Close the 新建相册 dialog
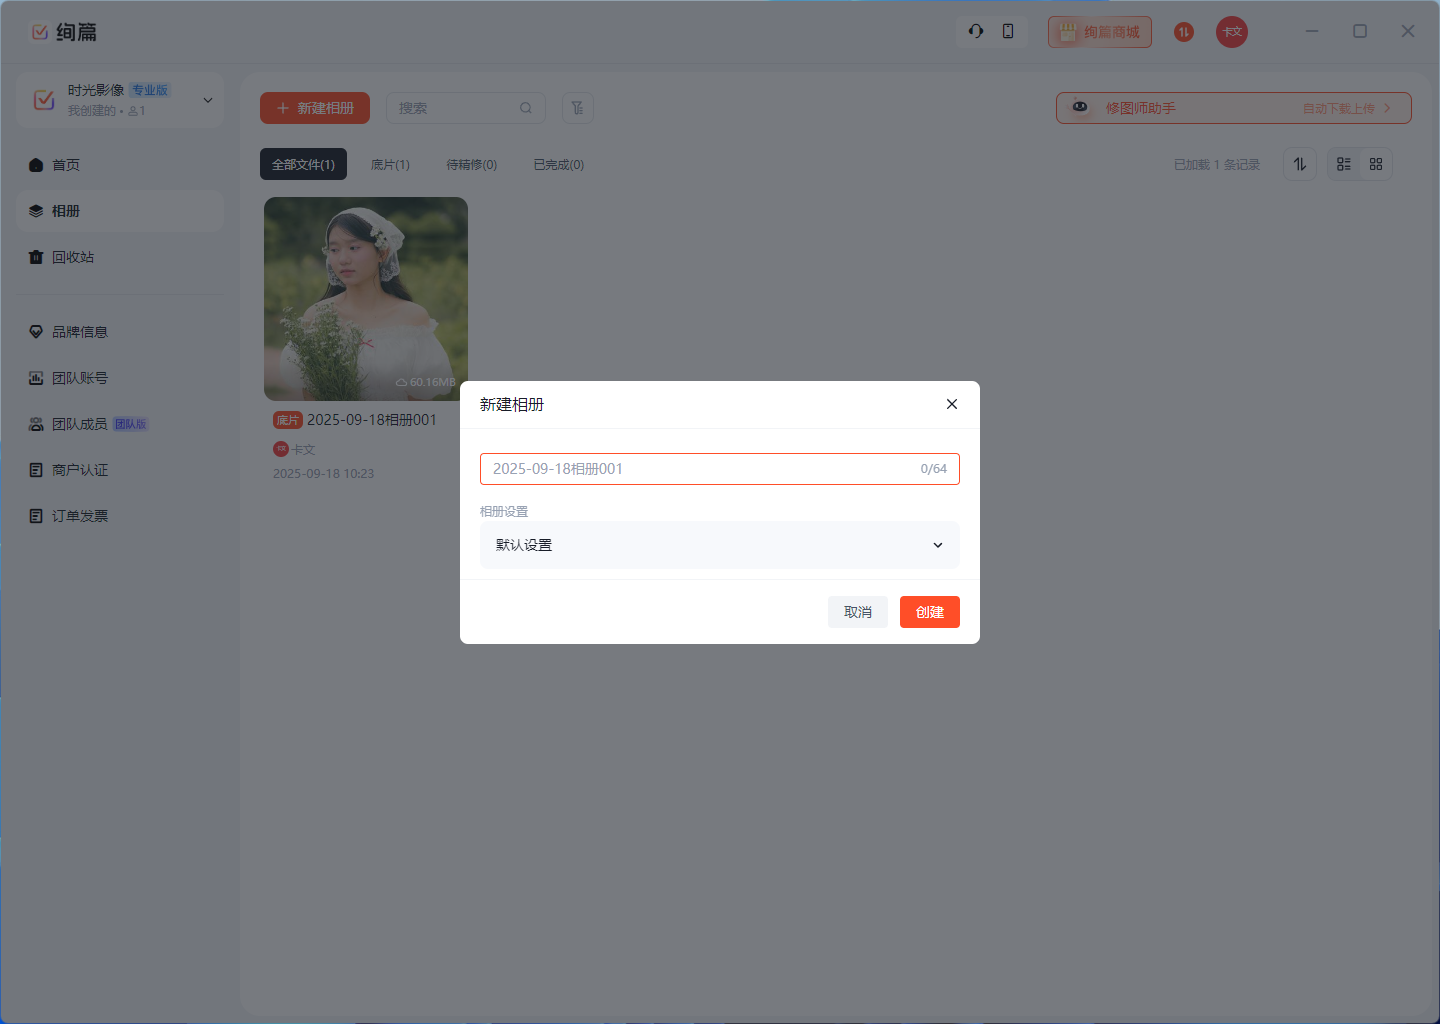The height and width of the screenshot is (1024, 1440). [952, 404]
